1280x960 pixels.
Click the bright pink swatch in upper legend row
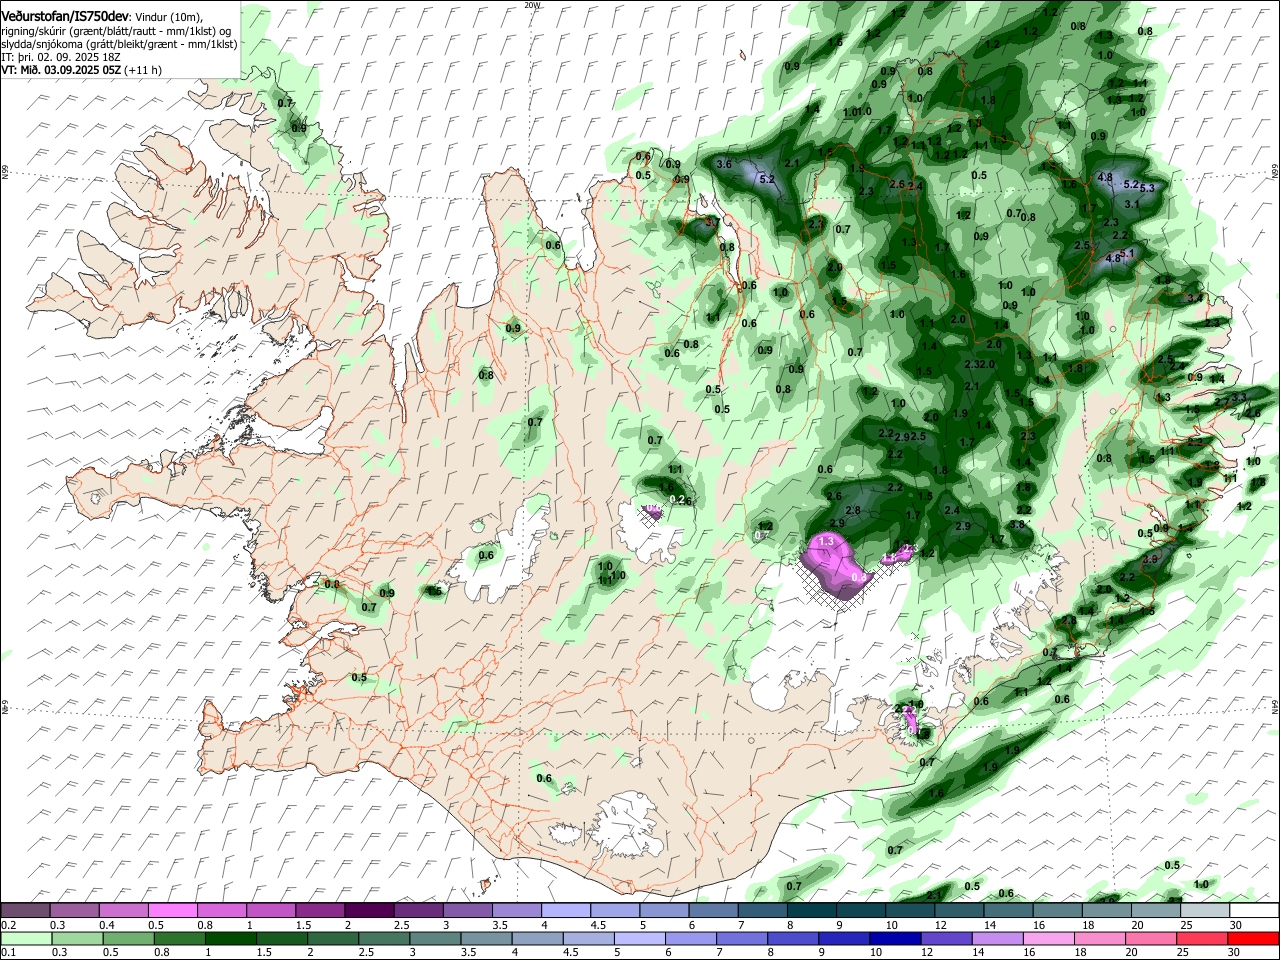(172, 911)
